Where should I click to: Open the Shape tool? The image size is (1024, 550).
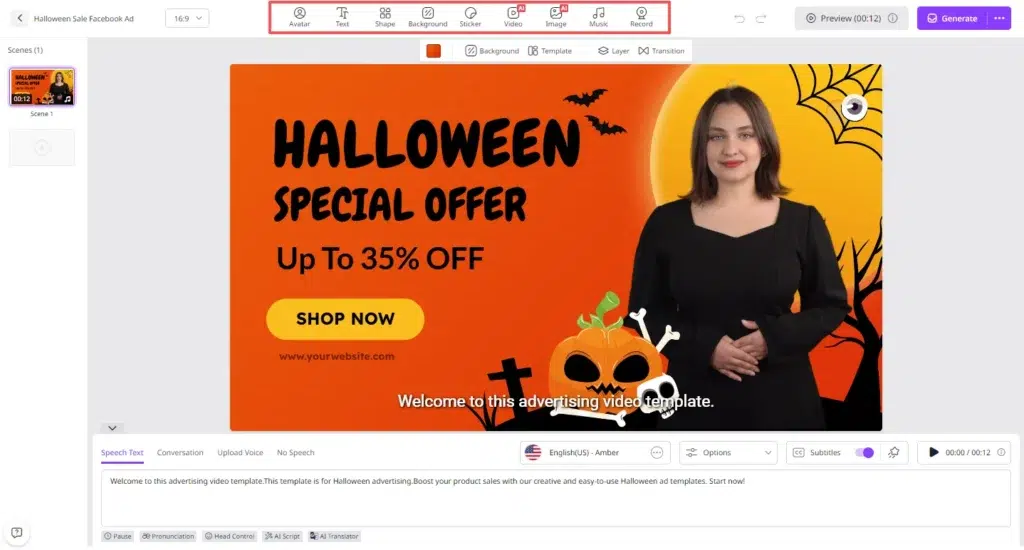point(385,17)
